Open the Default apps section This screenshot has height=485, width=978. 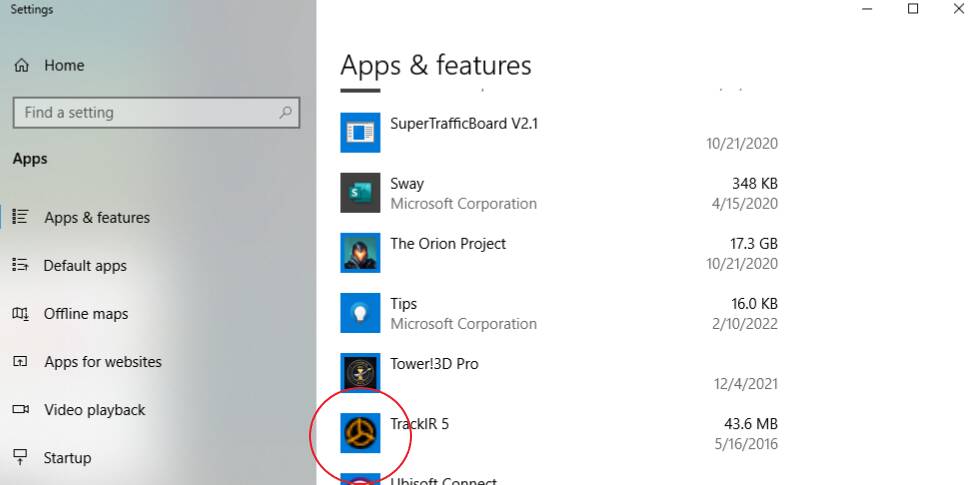click(x=85, y=266)
